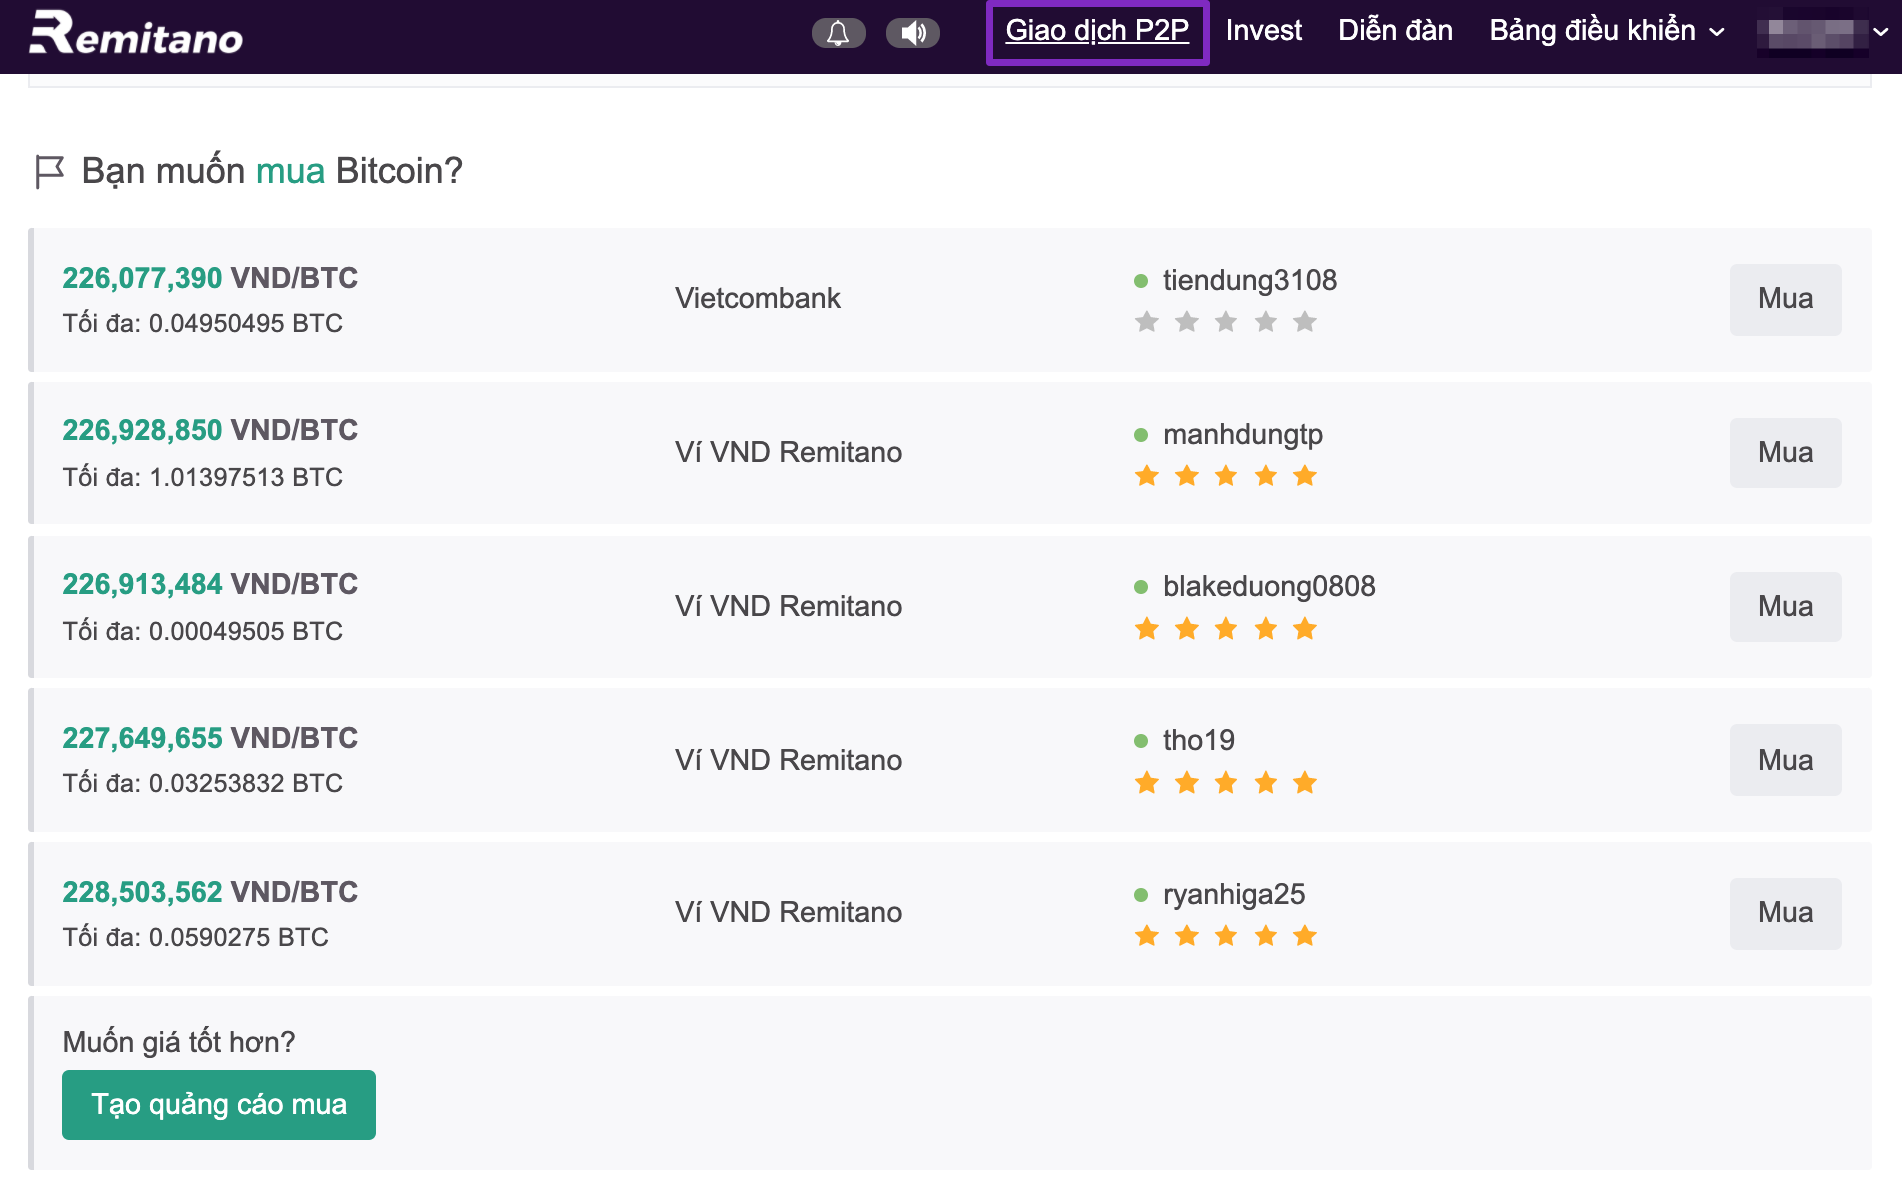Viewport: 1902px width, 1186px height.
Task: Open seller tho19's profile
Action: 1198,740
